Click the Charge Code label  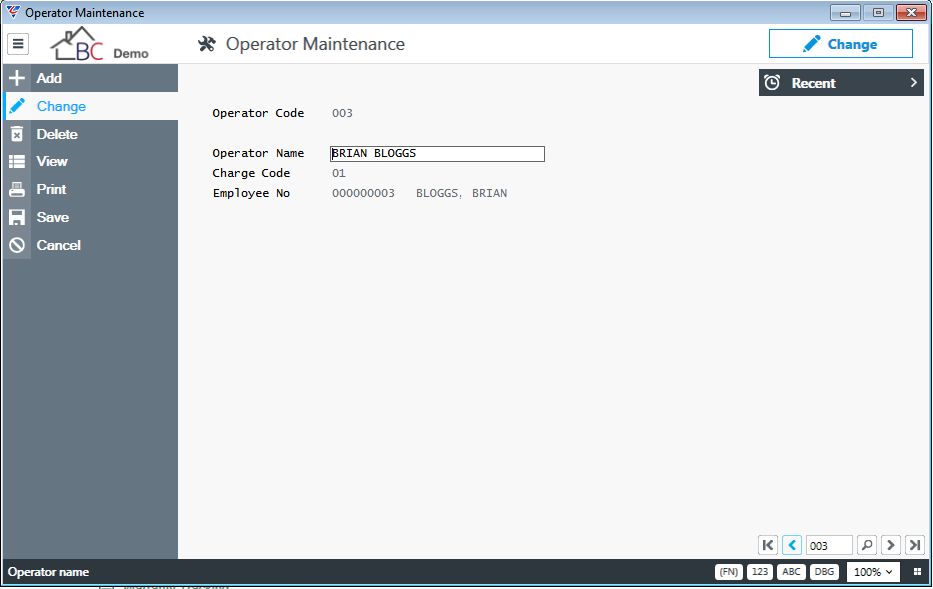(x=251, y=173)
